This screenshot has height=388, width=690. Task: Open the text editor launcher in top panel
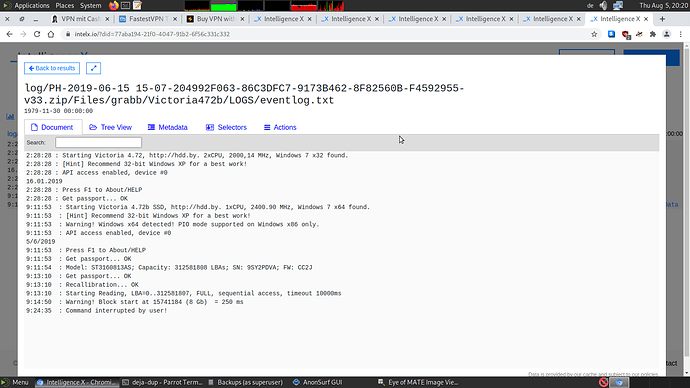[x=137, y=5]
